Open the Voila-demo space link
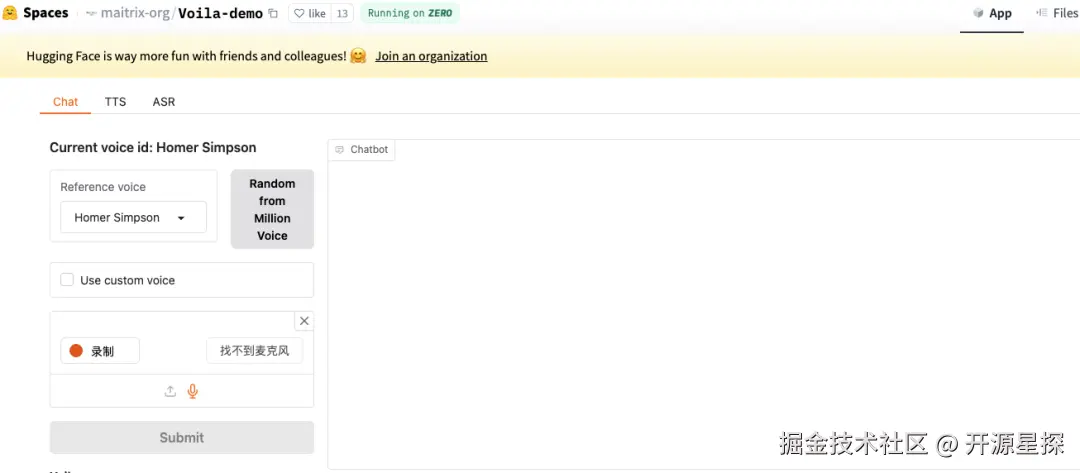This screenshot has width=1080, height=473. 220,13
